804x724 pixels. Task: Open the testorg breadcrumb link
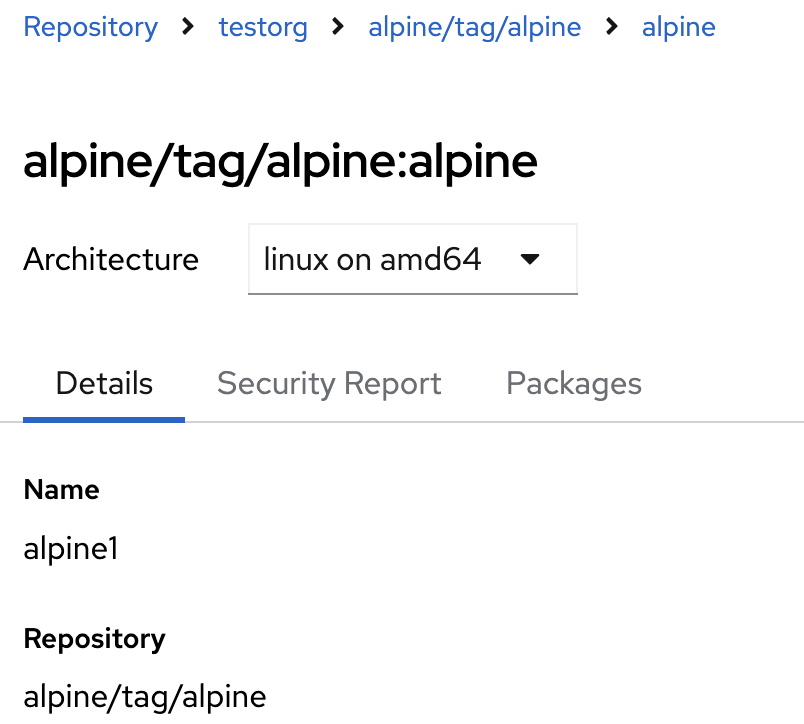[263, 27]
